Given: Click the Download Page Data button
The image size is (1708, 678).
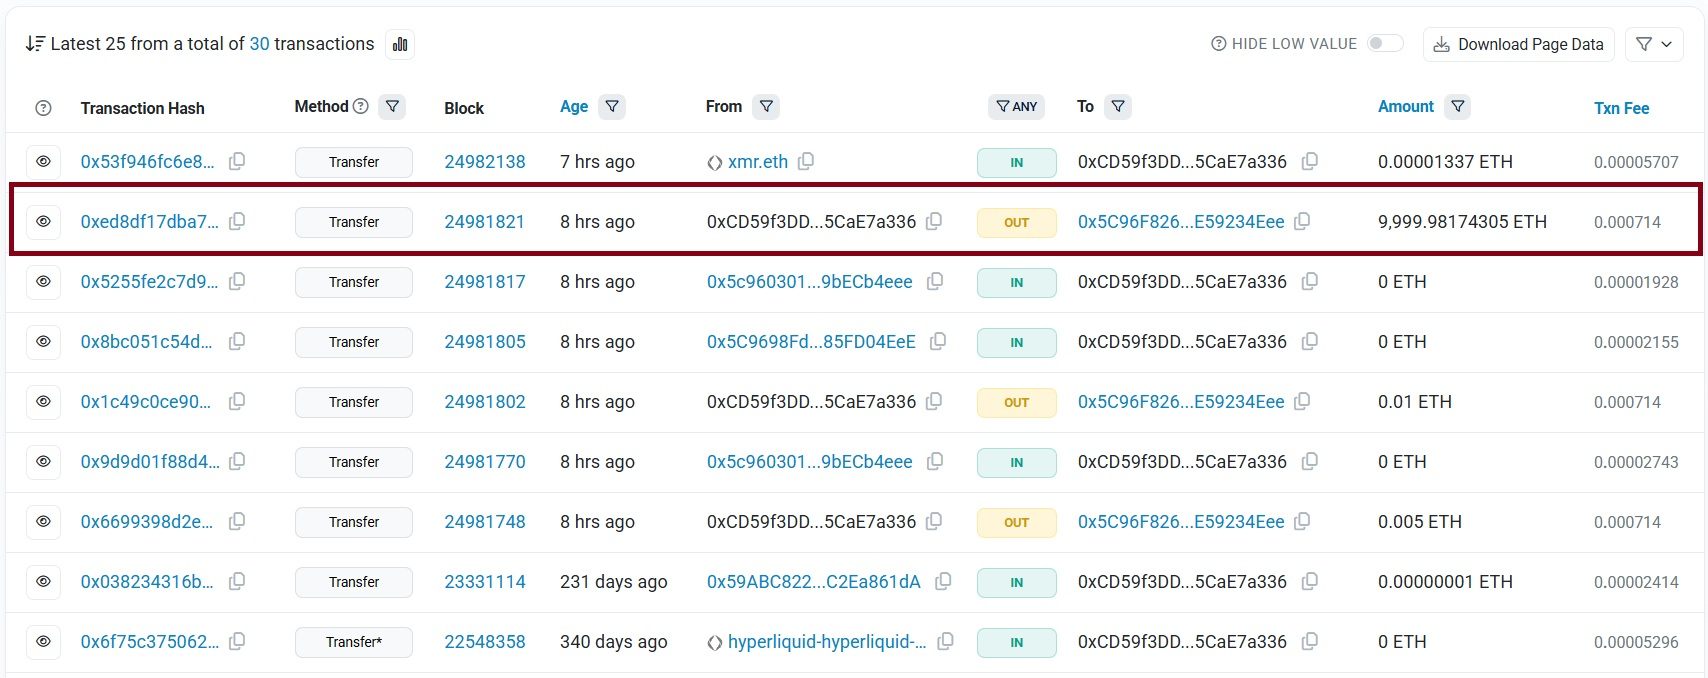Looking at the screenshot, I should click(1518, 44).
